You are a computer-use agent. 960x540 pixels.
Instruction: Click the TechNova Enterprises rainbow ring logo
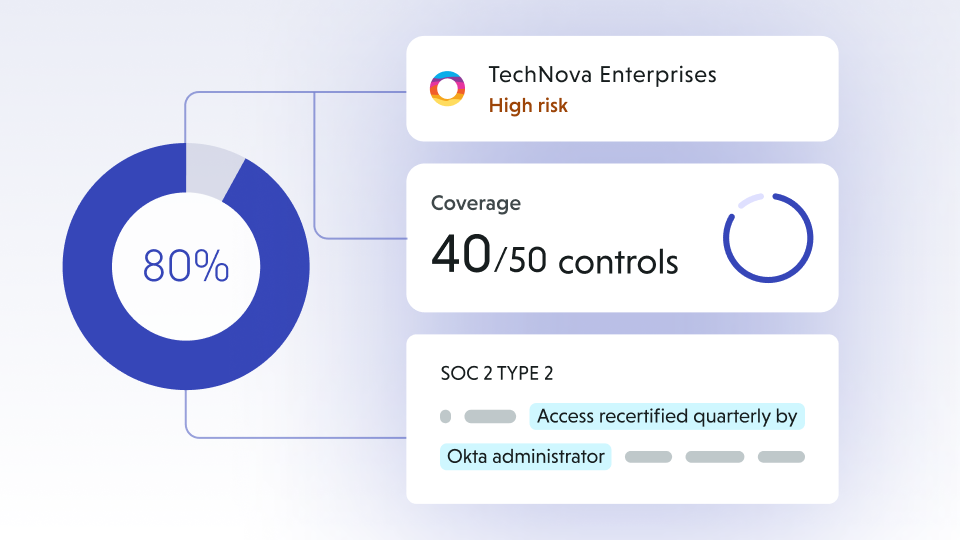coord(447,88)
